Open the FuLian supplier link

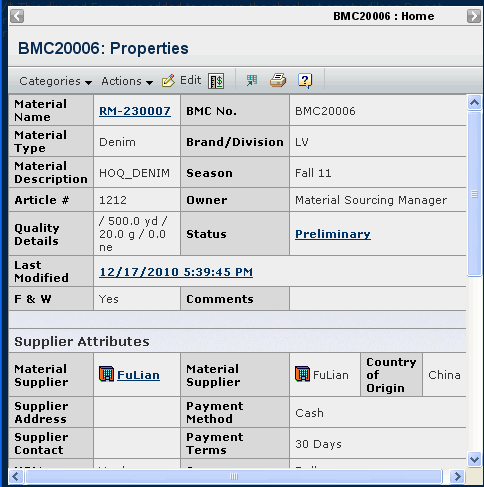[x=138, y=375]
